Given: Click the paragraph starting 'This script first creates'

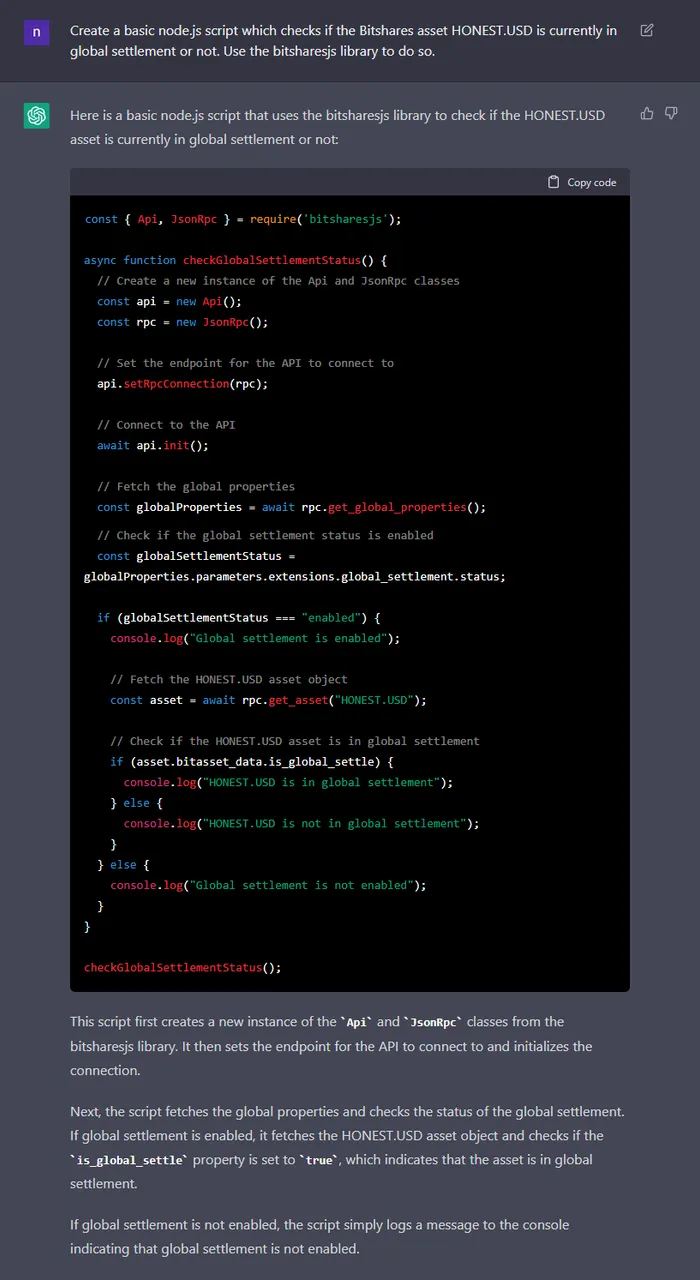Looking at the screenshot, I should tap(331, 1046).
